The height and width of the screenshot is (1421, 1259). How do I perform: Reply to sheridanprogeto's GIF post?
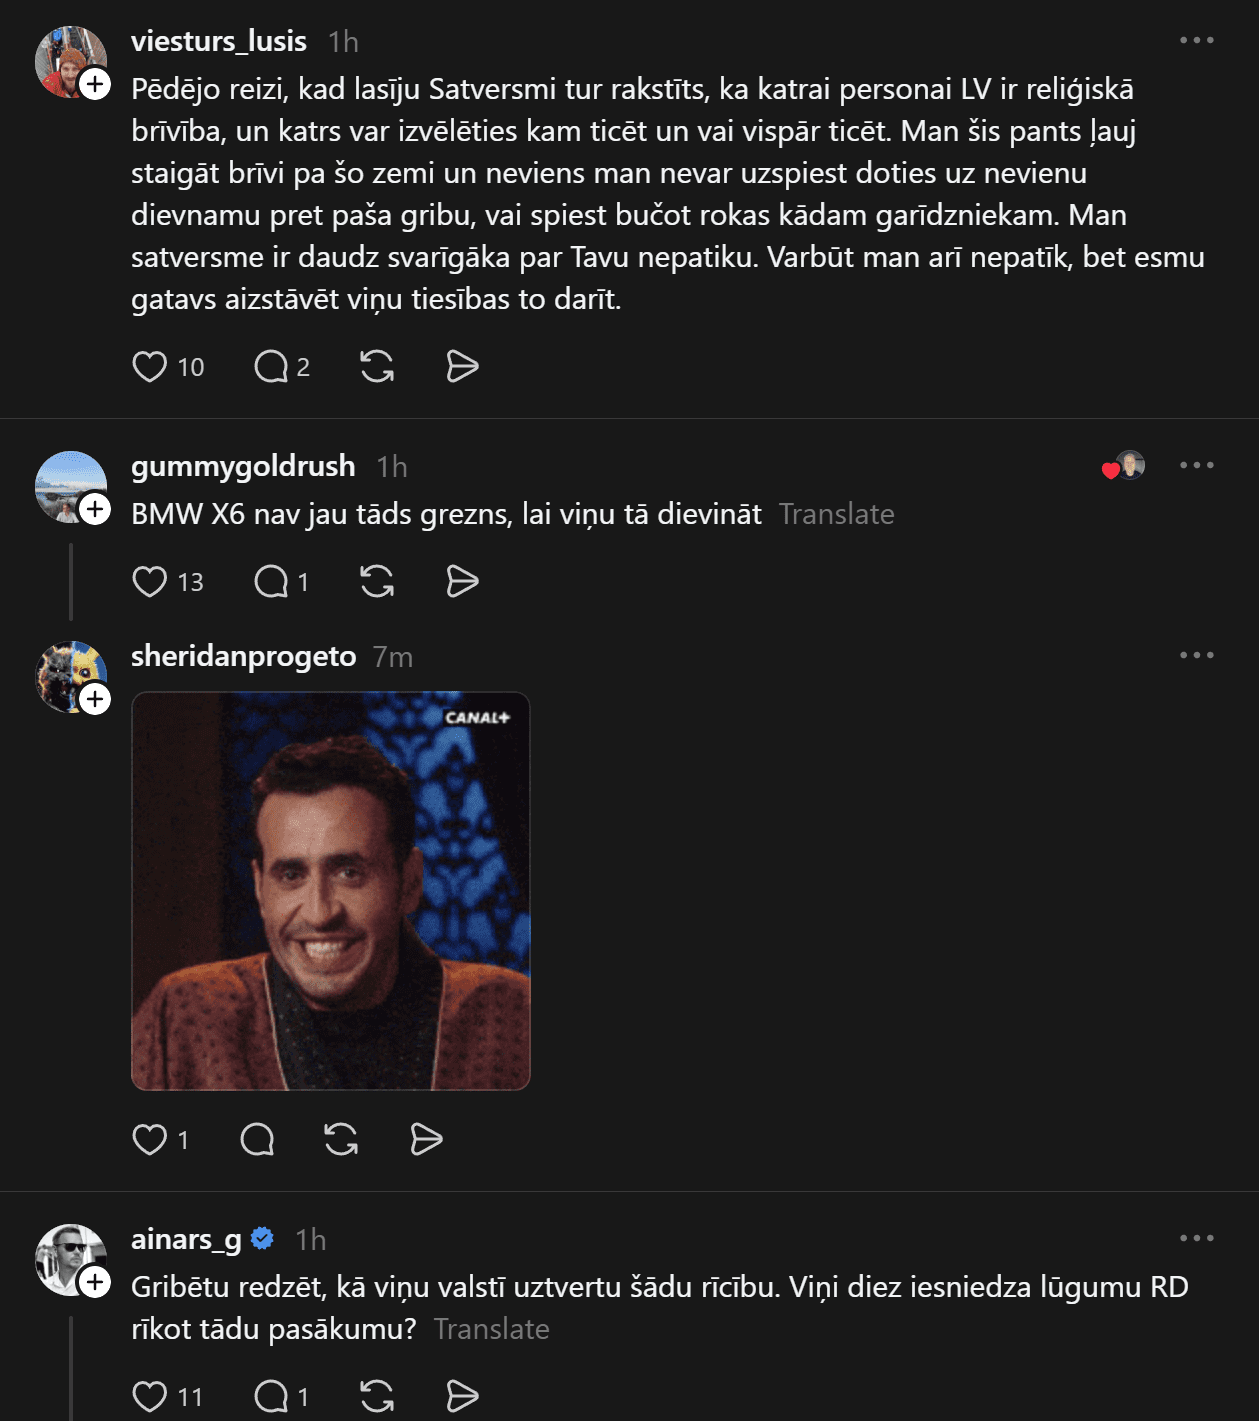pos(257,1139)
